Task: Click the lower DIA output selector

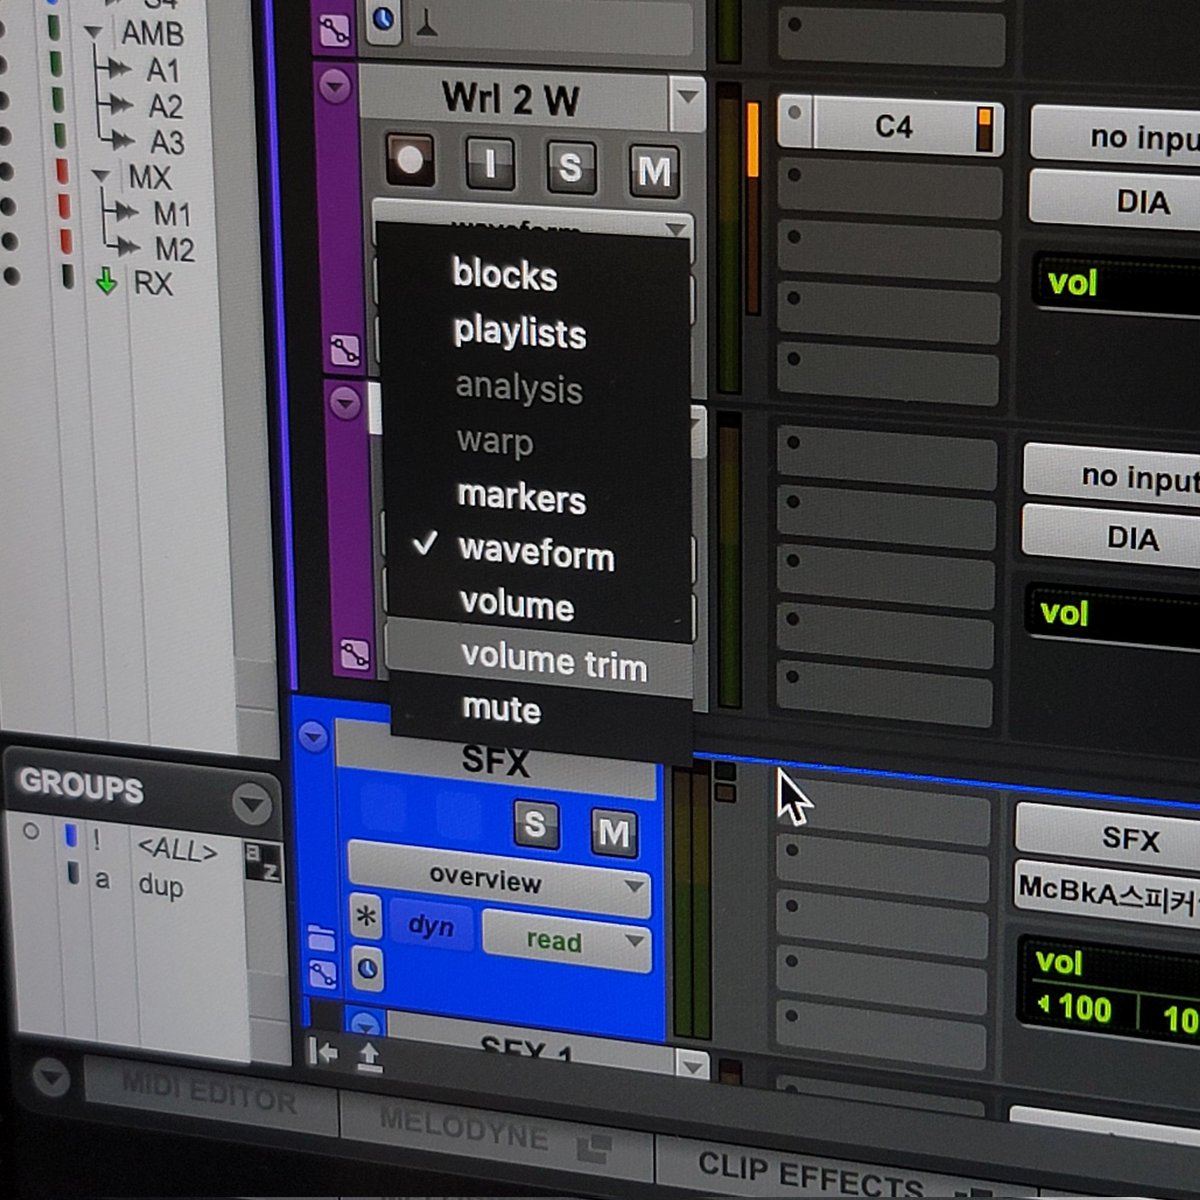Action: click(x=1112, y=537)
